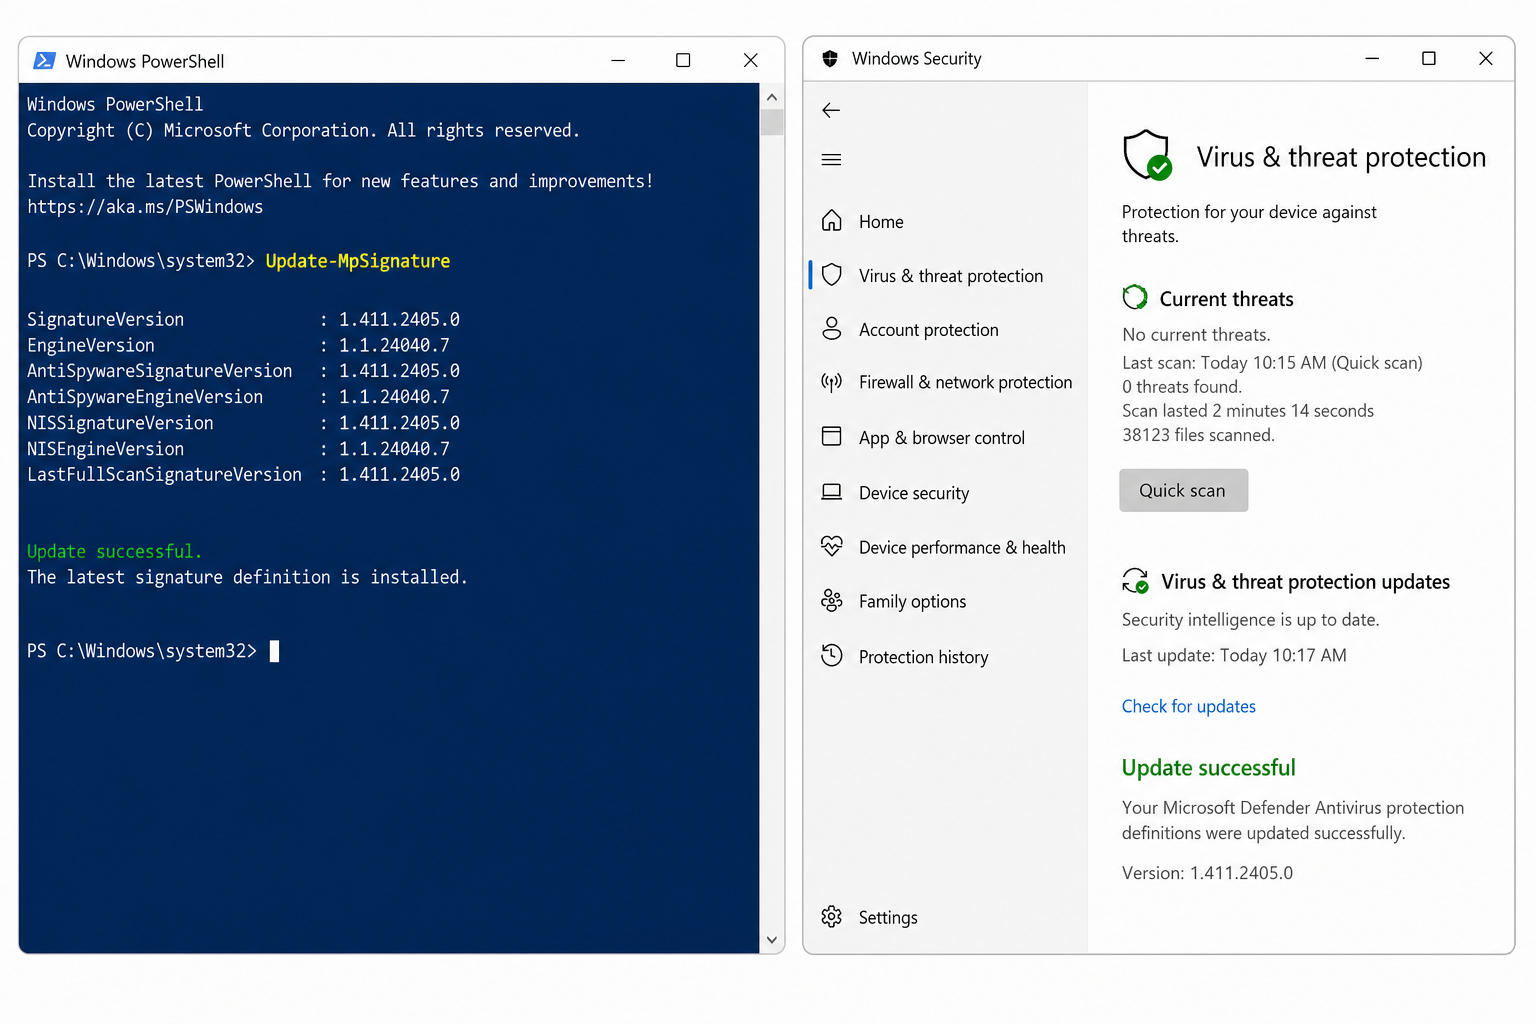
Task: Click the window icon for App & browser control
Action: coord(832,436)
